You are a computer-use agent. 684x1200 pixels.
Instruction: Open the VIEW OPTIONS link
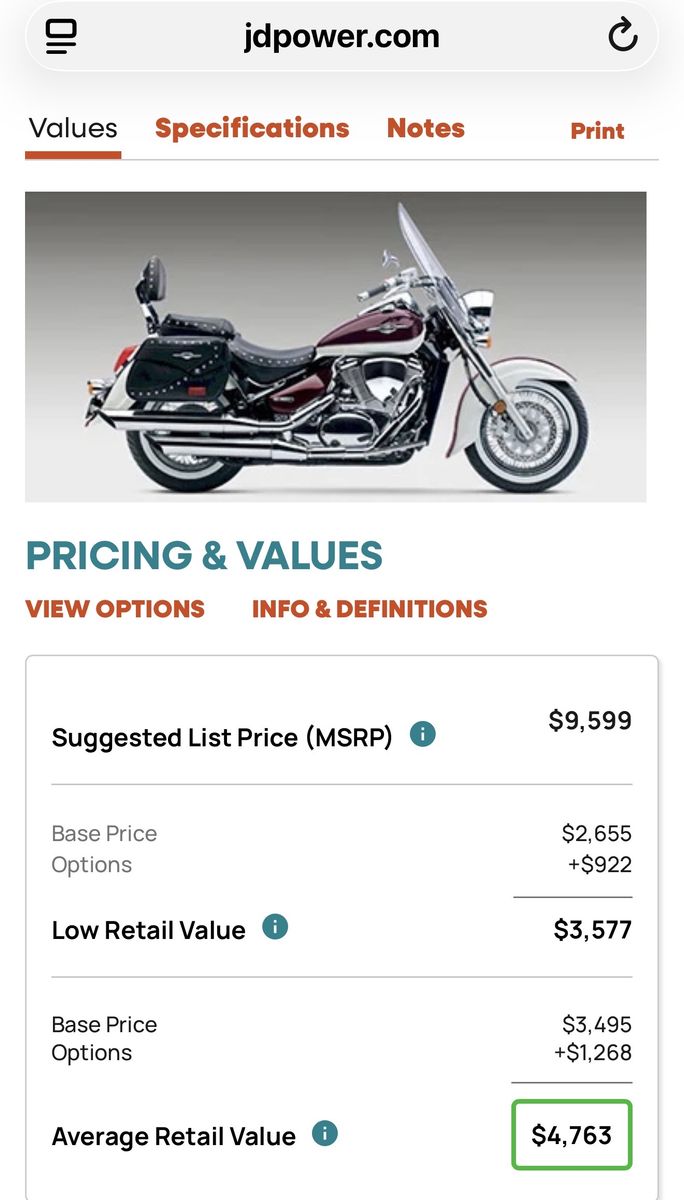[115, 609]
